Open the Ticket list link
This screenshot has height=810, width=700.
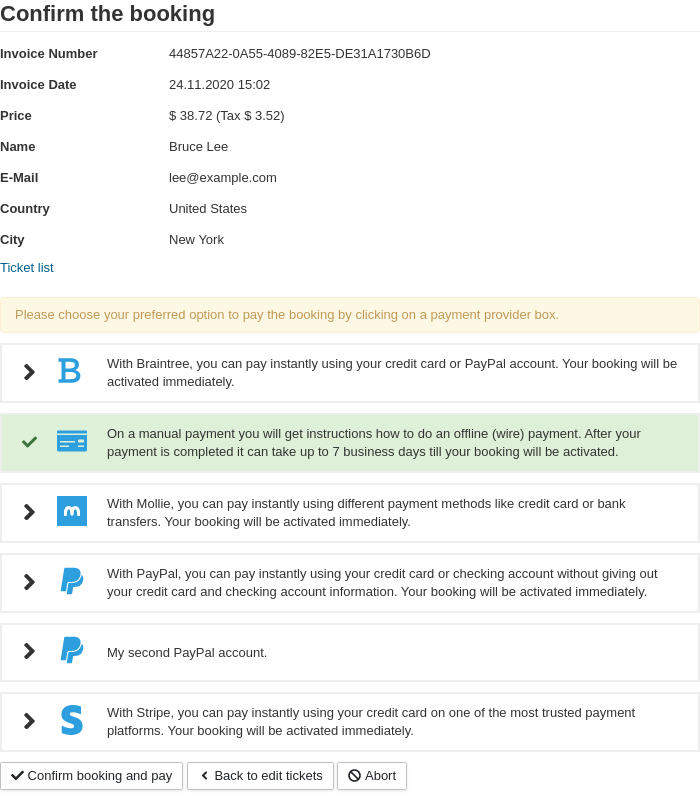(27, 268)
